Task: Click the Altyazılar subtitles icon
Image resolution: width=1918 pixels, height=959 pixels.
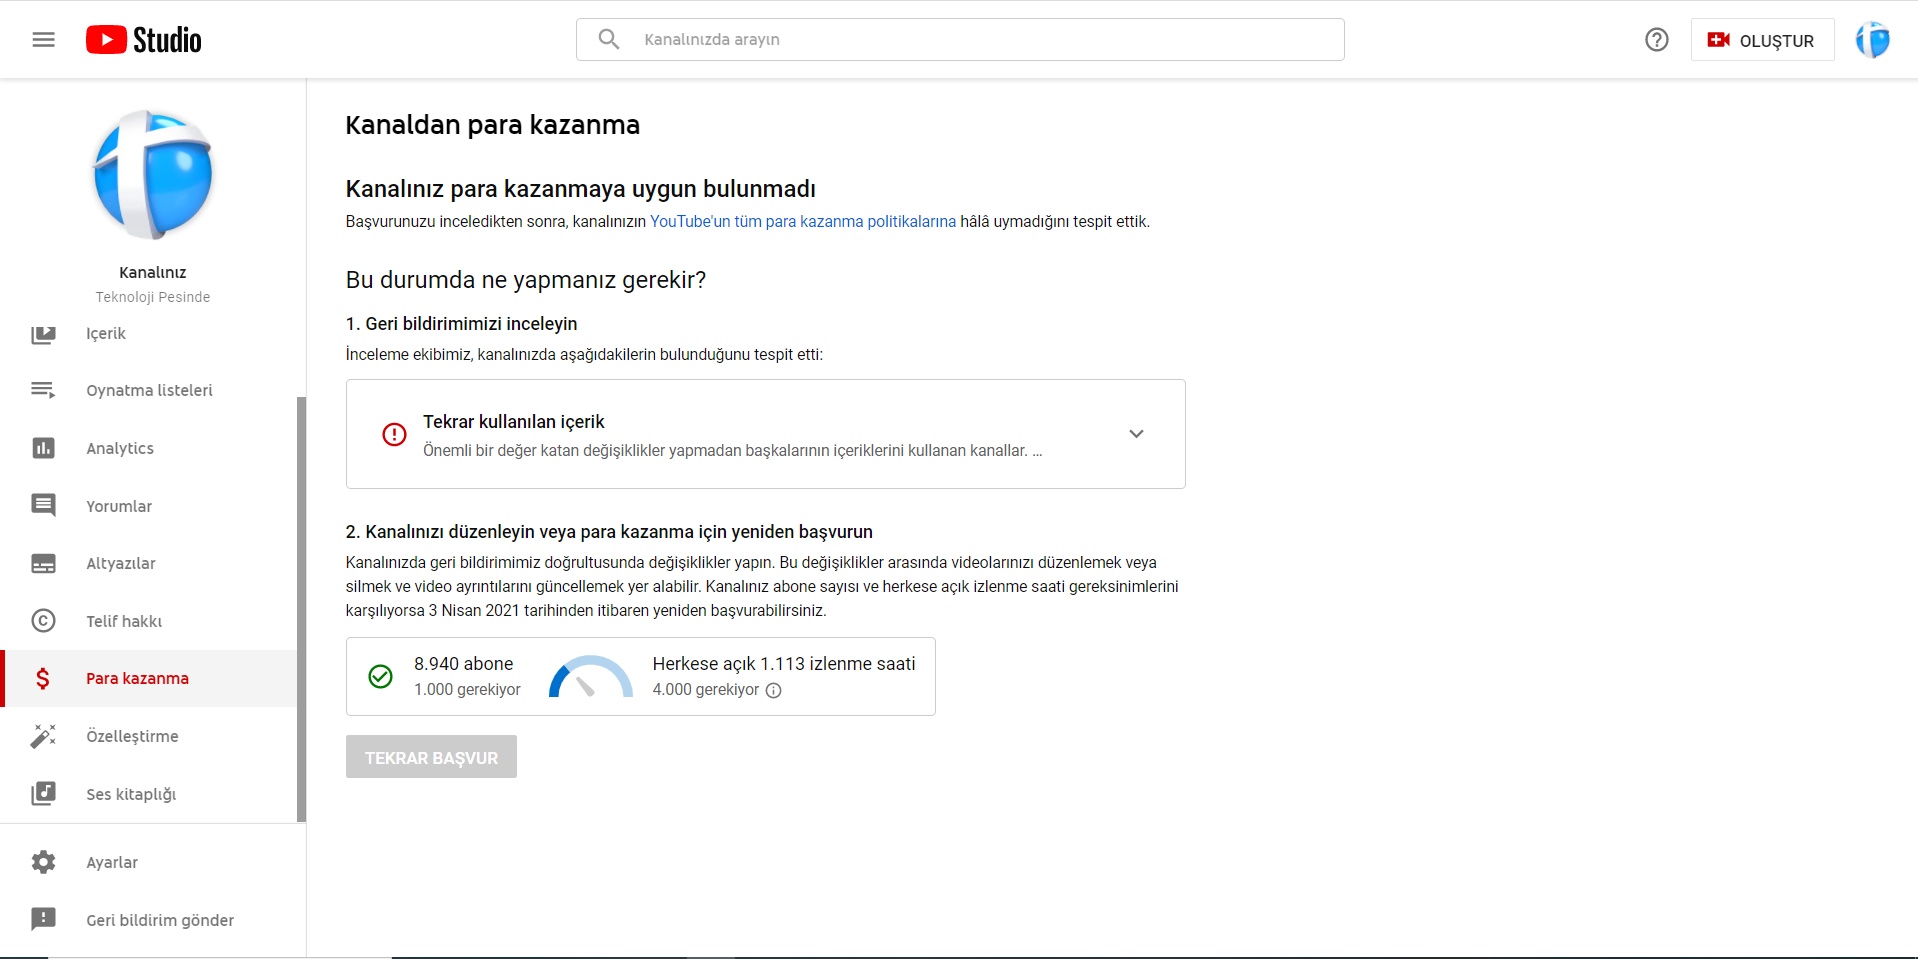Action: click(43, 564)
